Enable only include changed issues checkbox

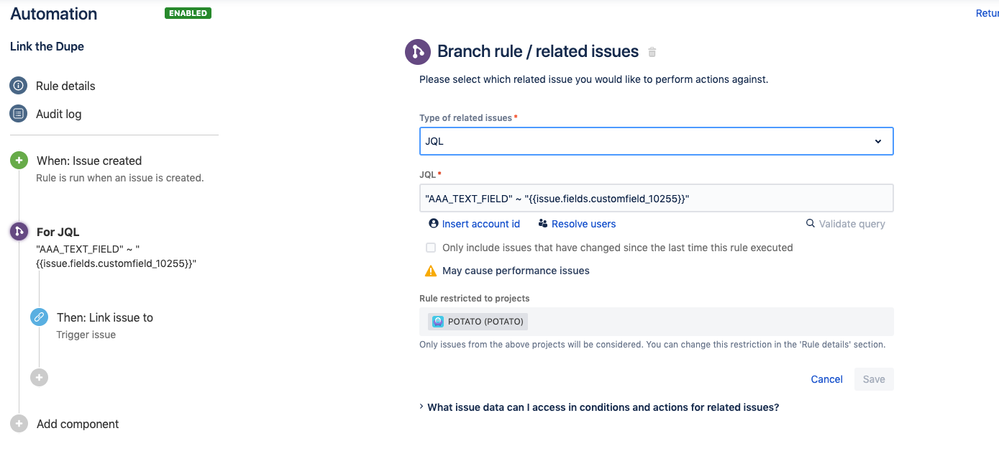pos(431,248)
